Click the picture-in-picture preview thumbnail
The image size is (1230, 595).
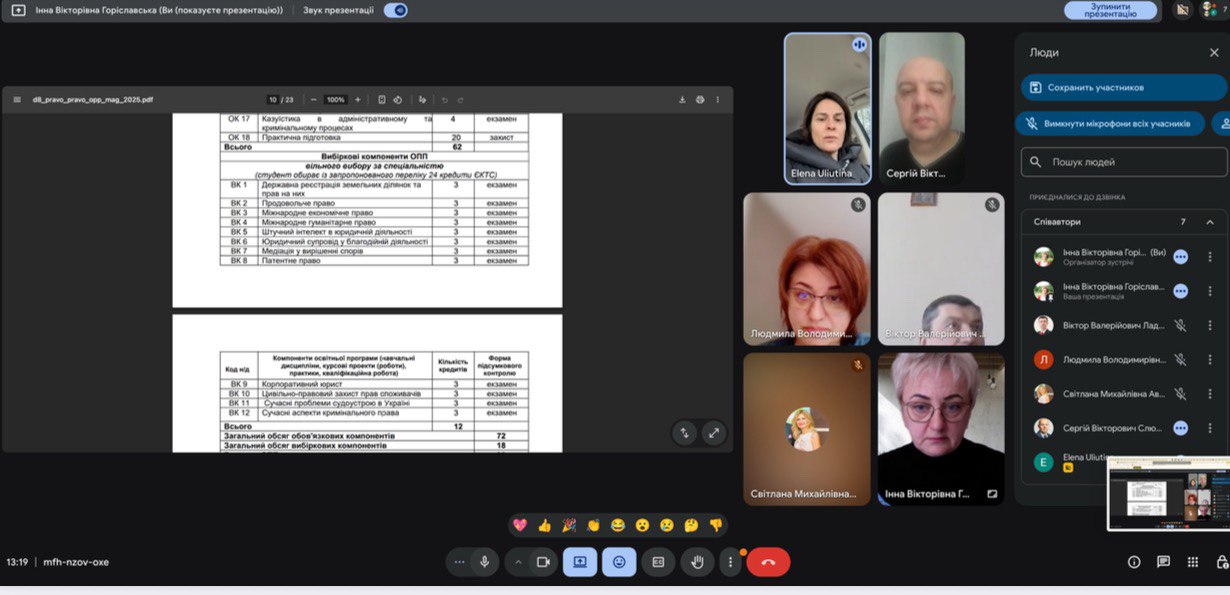coord(1168,494)
